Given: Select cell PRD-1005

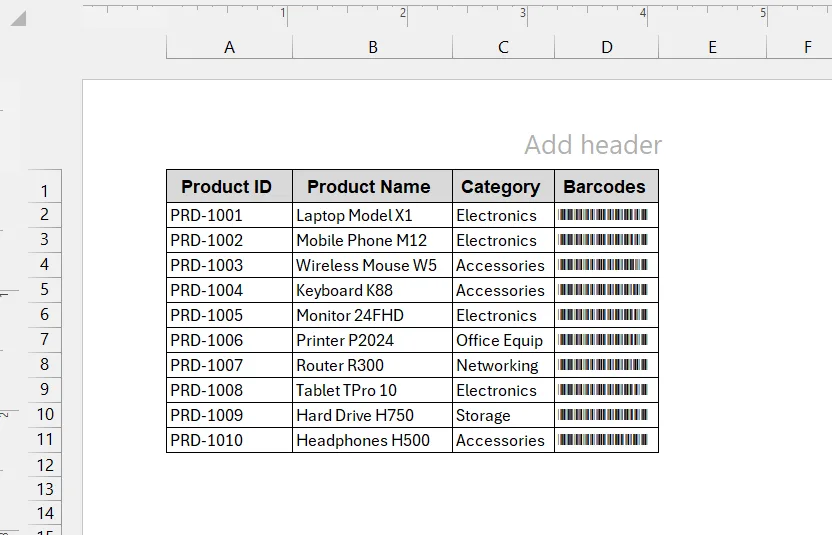Looking at the screenshot, I should point(229,315).
